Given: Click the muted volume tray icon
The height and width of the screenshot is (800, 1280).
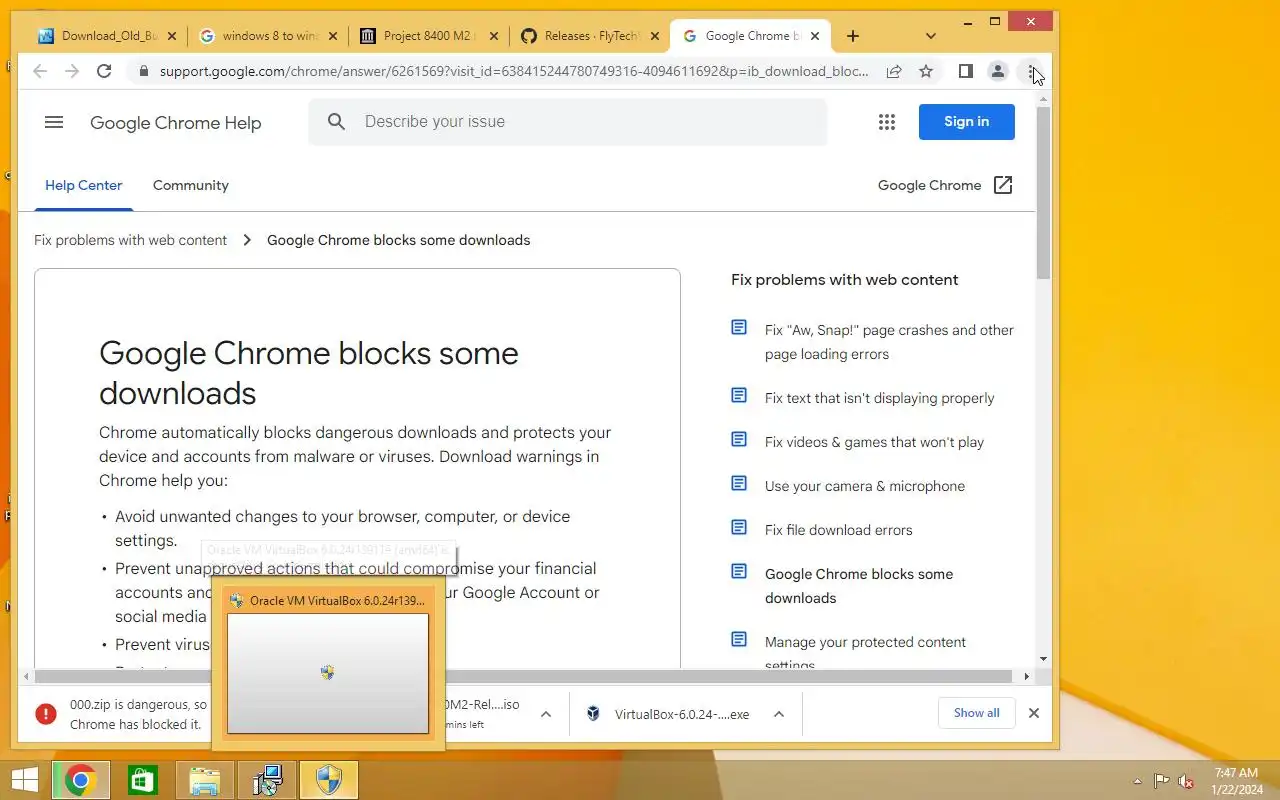Looking at the screenshot, I should [x=1187, y=781].
